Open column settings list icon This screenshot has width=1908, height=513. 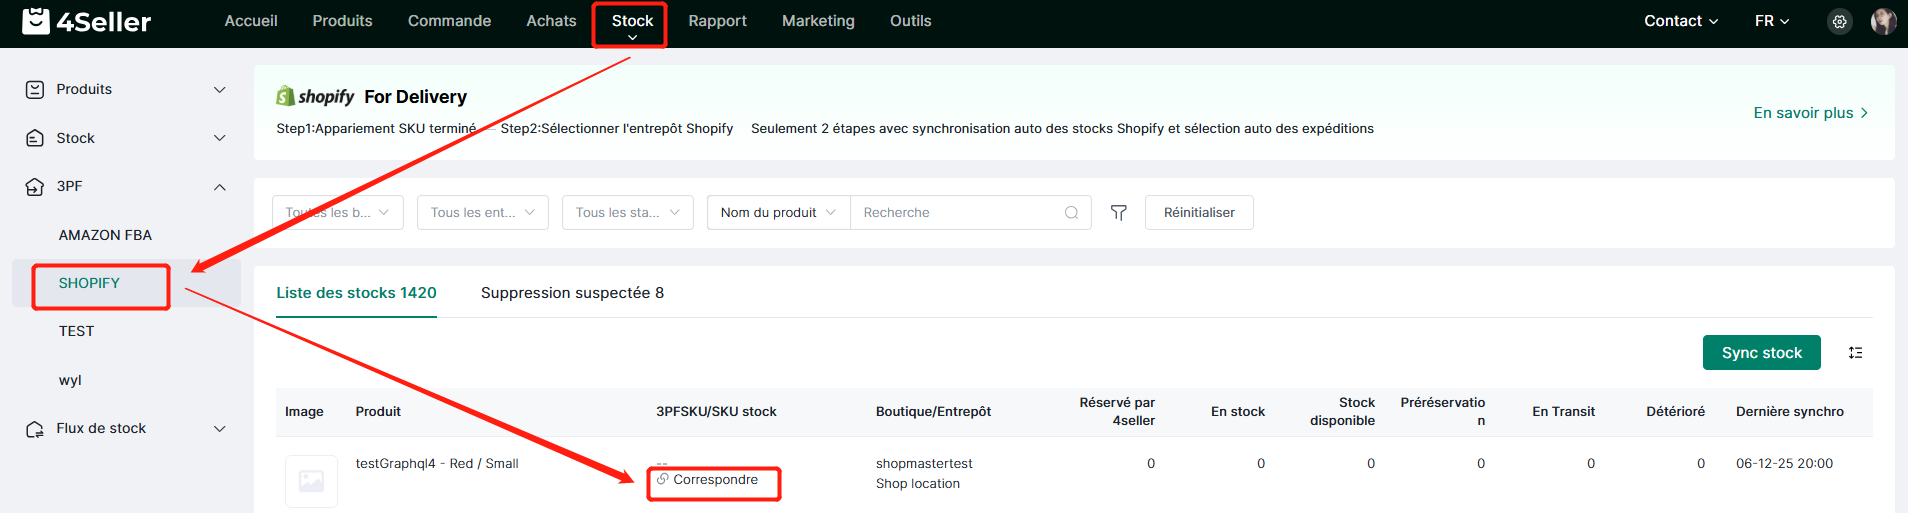[x=1855, y=353]
